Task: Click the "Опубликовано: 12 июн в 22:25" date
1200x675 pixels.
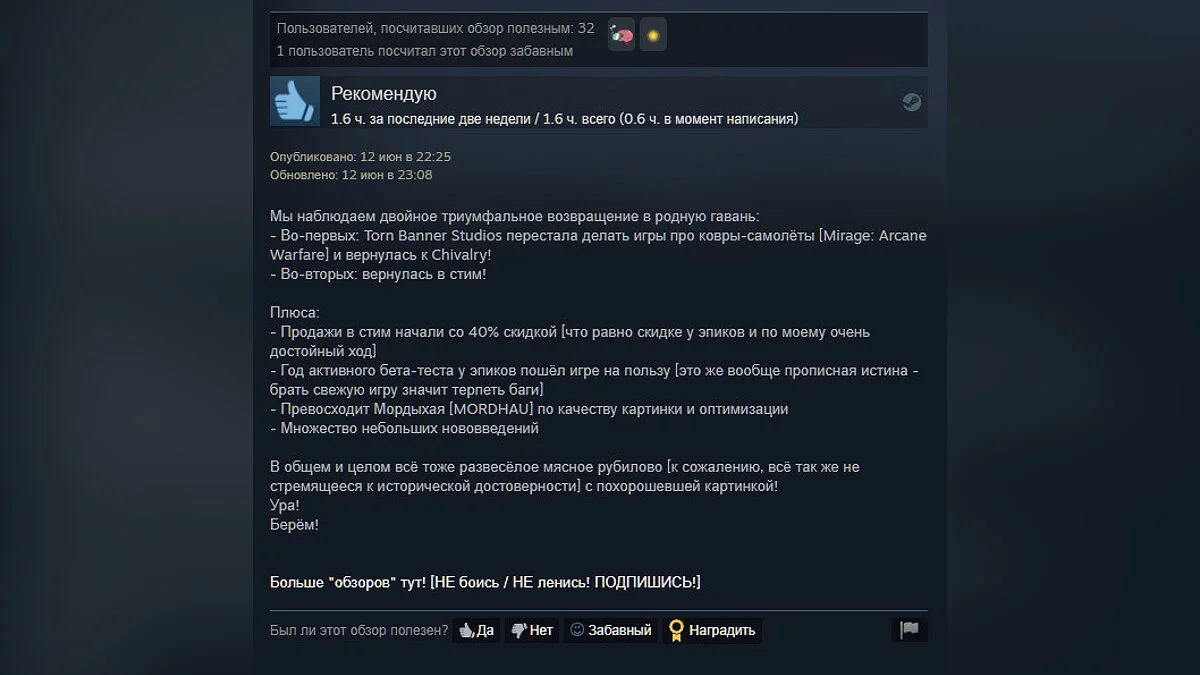Action: pyautogui.click(x=360, y=157)
